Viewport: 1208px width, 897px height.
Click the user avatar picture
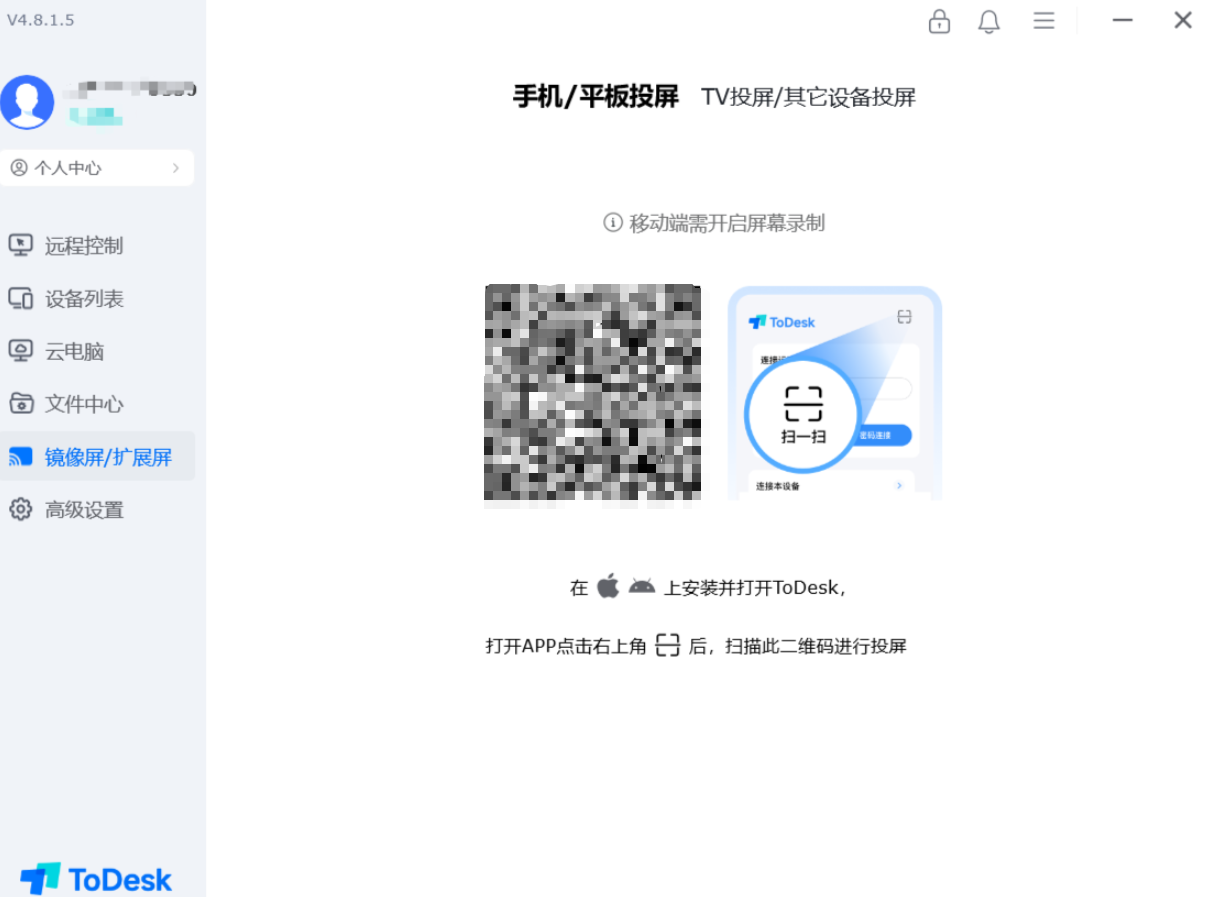point(27,102)
